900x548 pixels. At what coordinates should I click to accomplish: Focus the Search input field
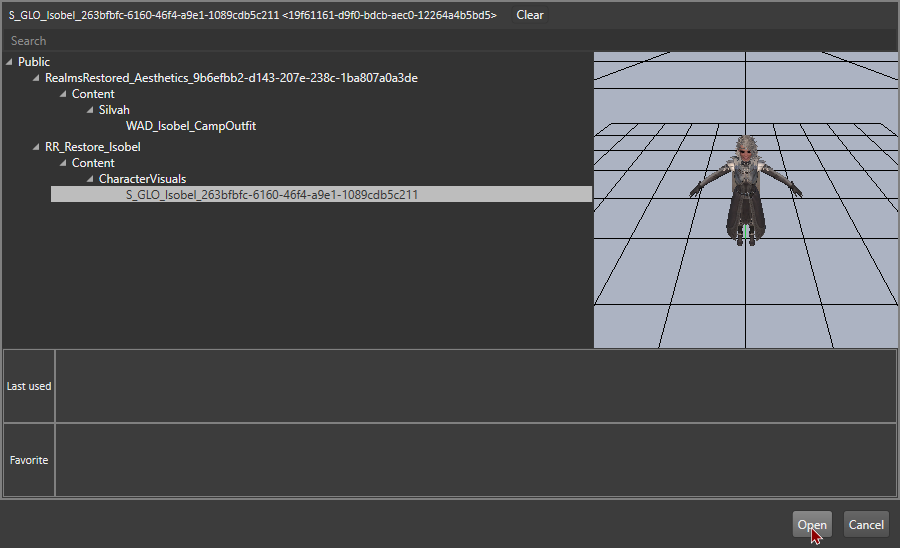[x=450, y=41]
